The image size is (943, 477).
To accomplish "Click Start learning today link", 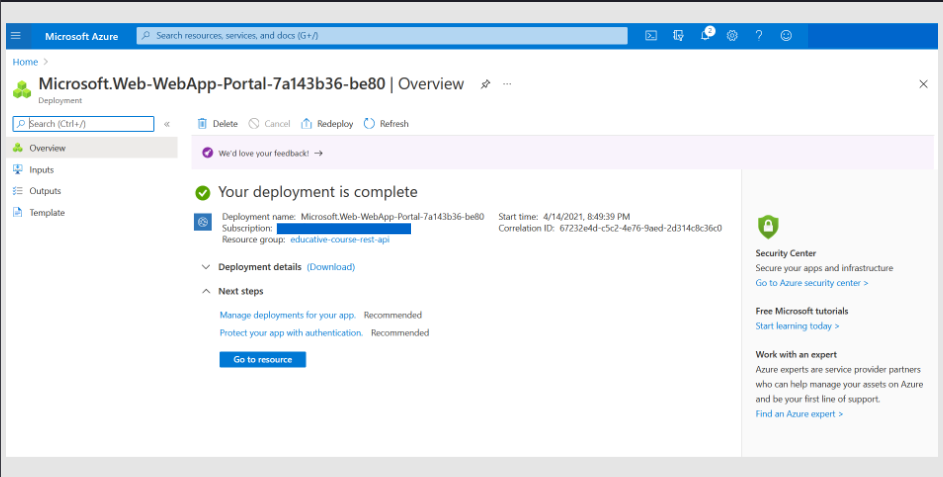I will click(x=797, y=326).
